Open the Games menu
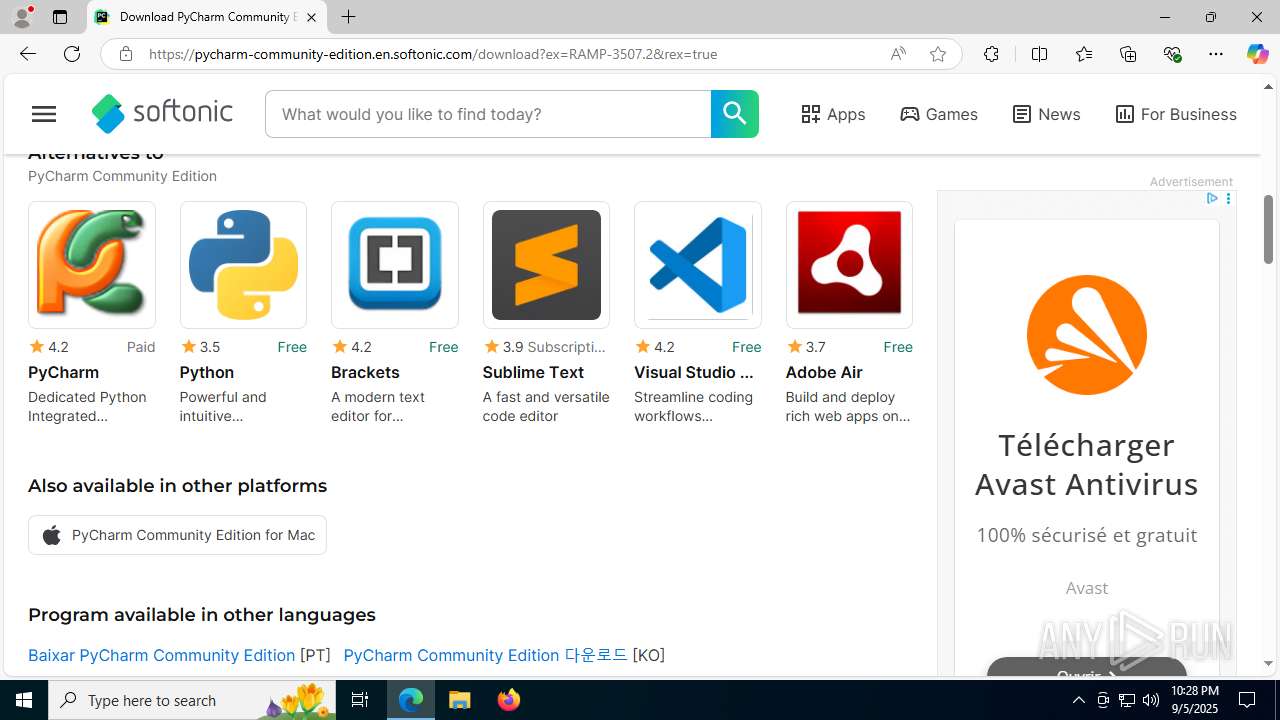 [939, 114]
